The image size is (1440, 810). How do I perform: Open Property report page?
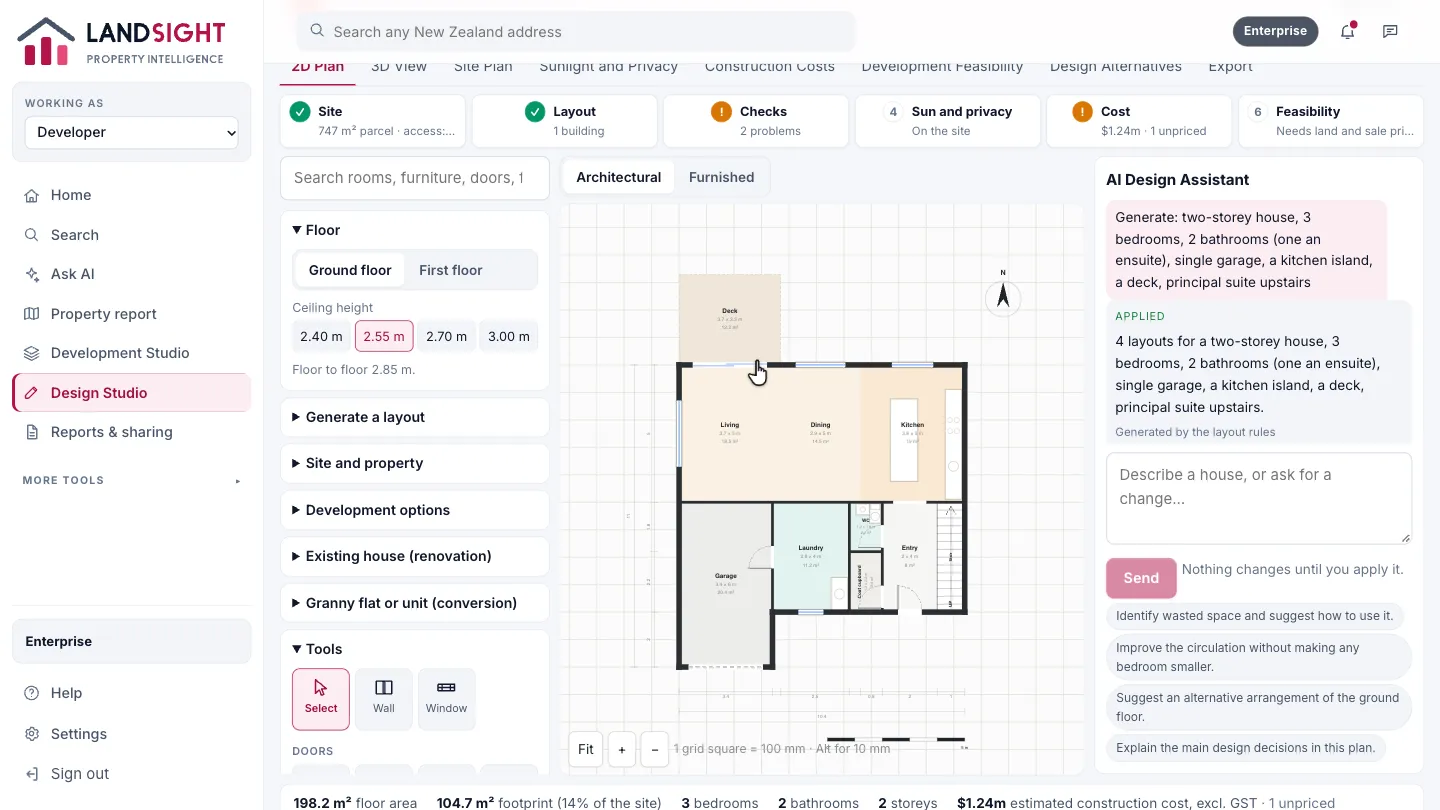(x=131, y=314)
